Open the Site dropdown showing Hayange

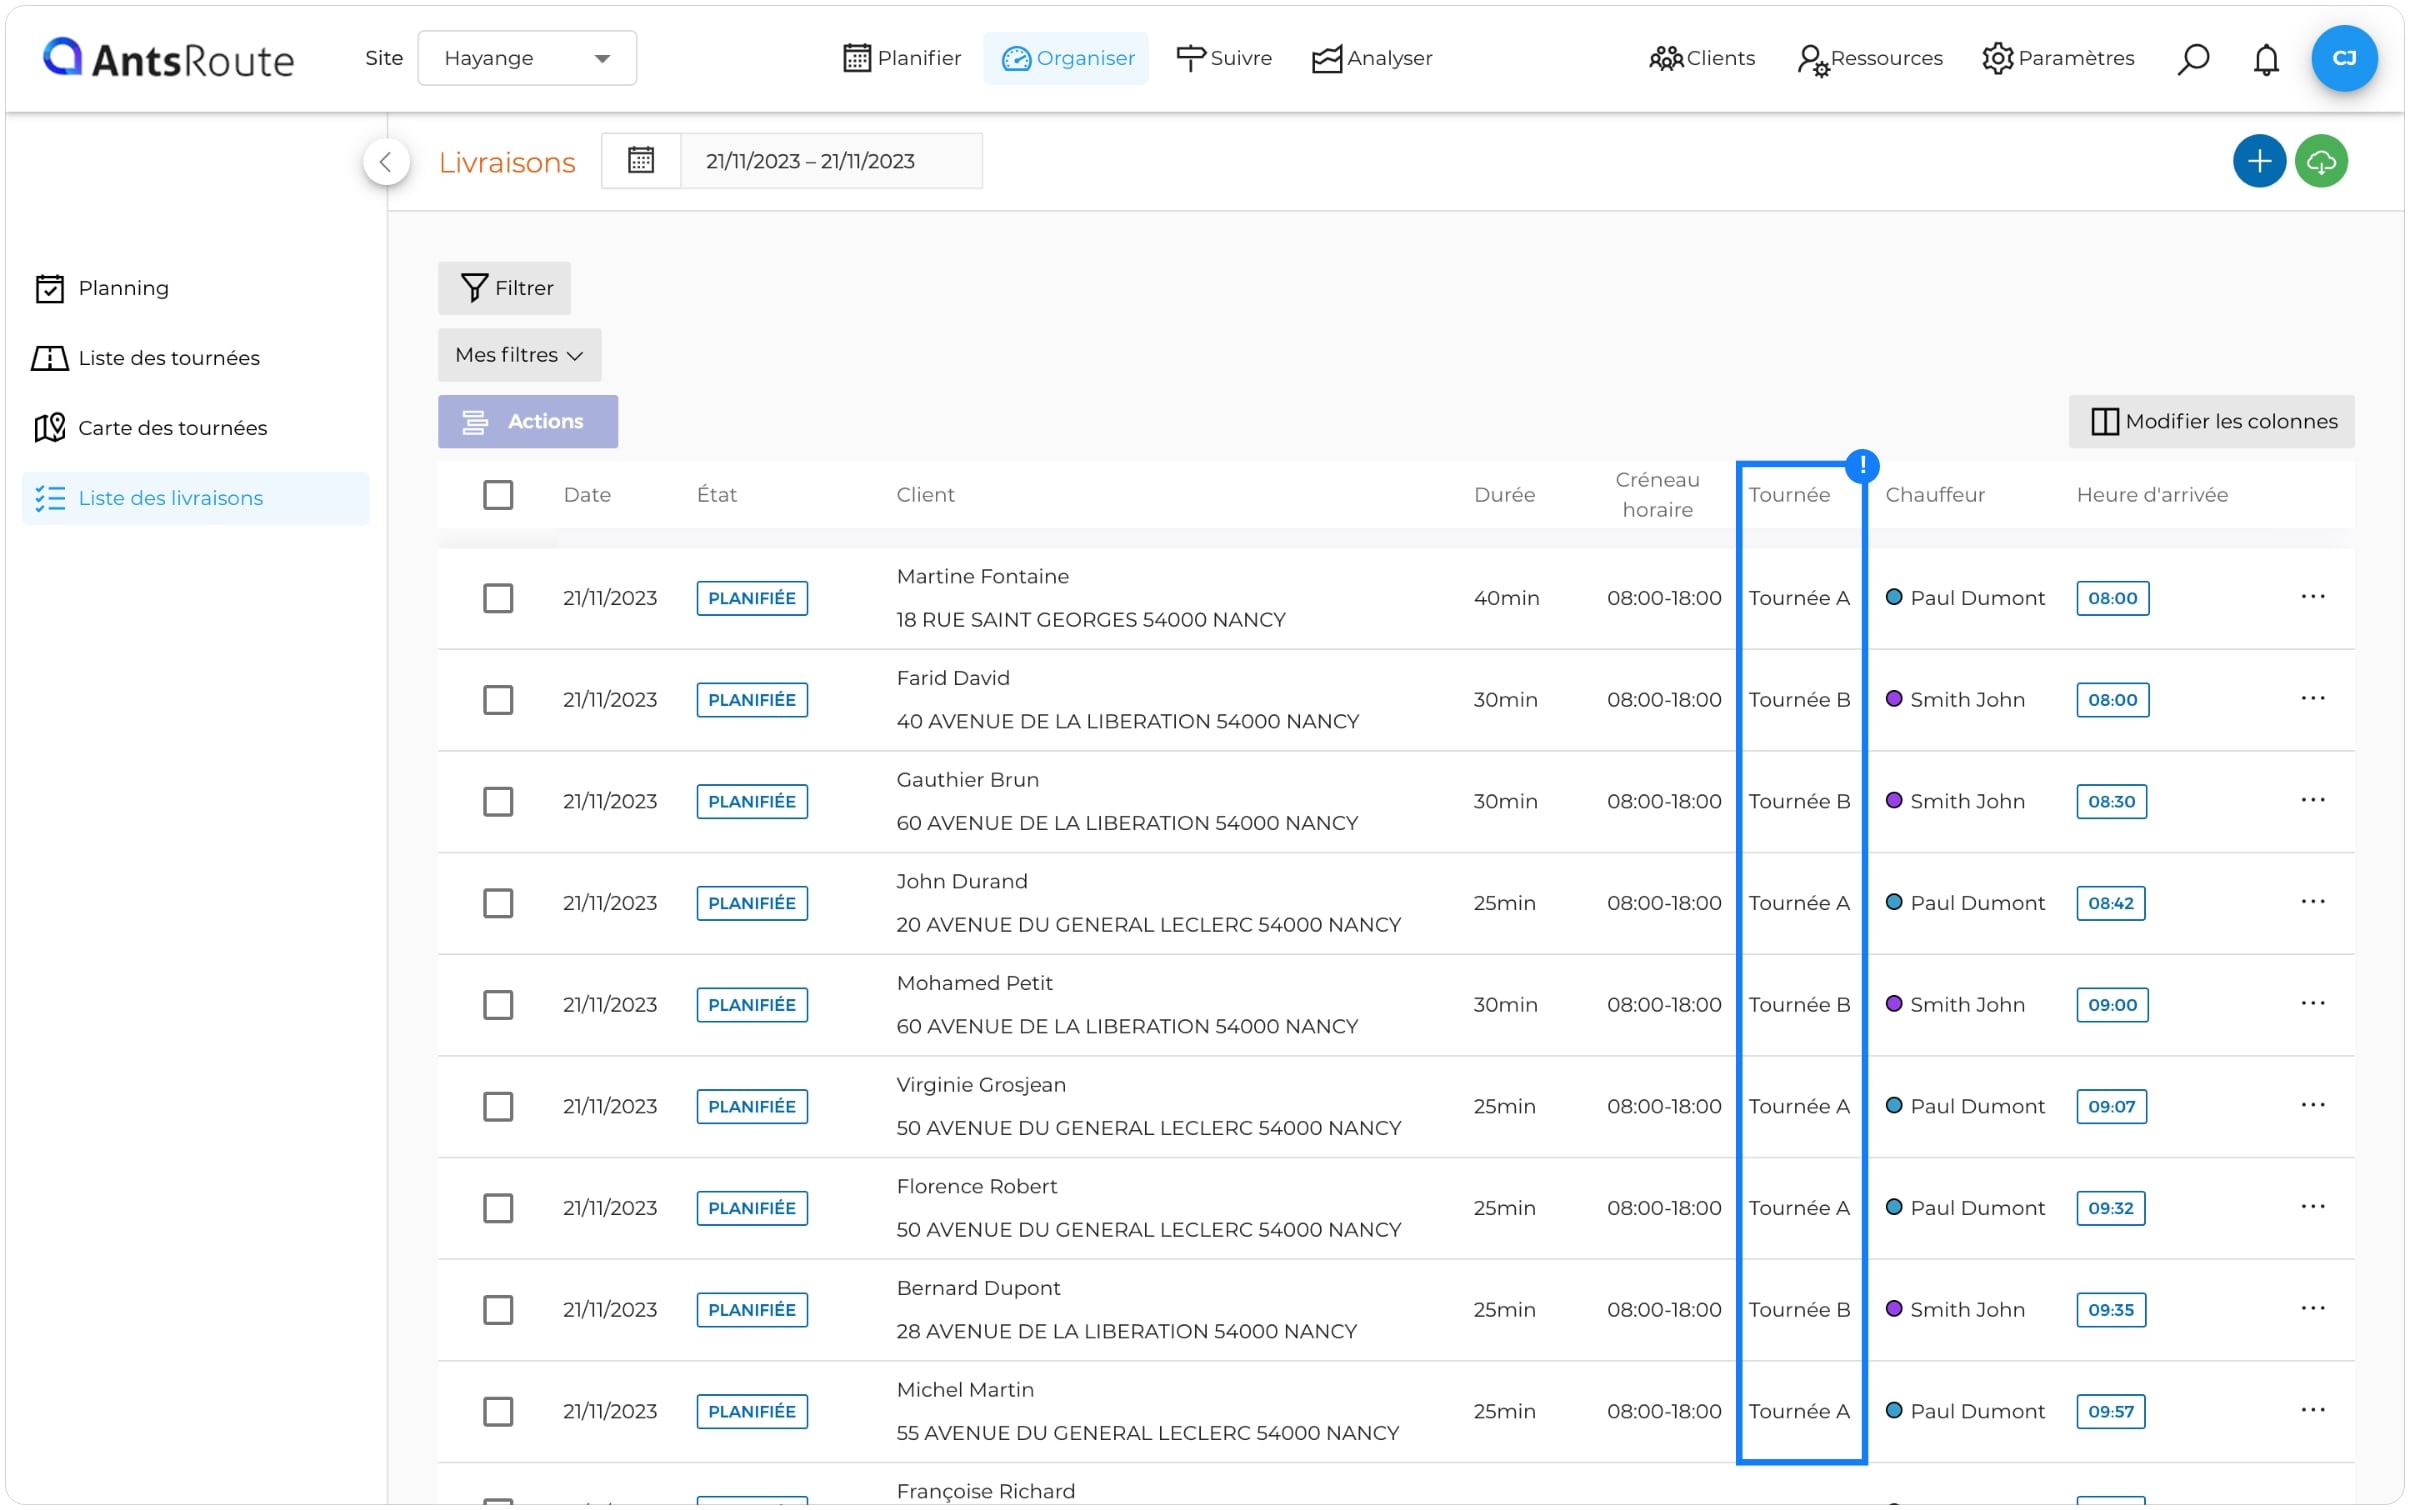tap(527, 58)
